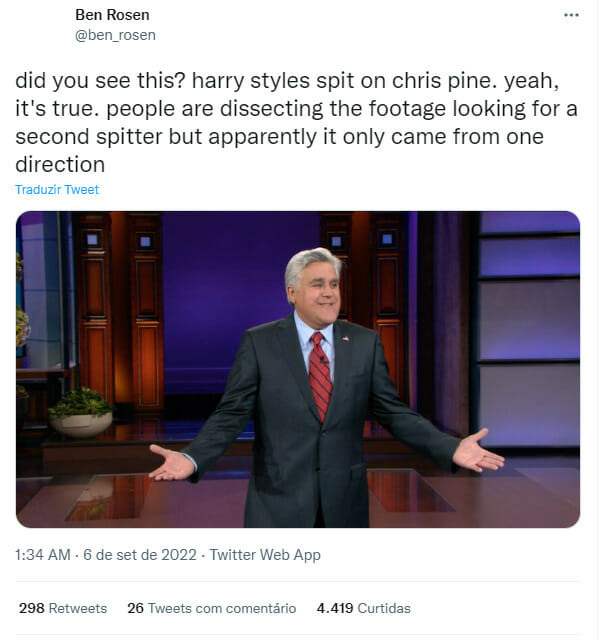
Task: Click the Traduzir Tweet link
Action: tap(57, 189)
